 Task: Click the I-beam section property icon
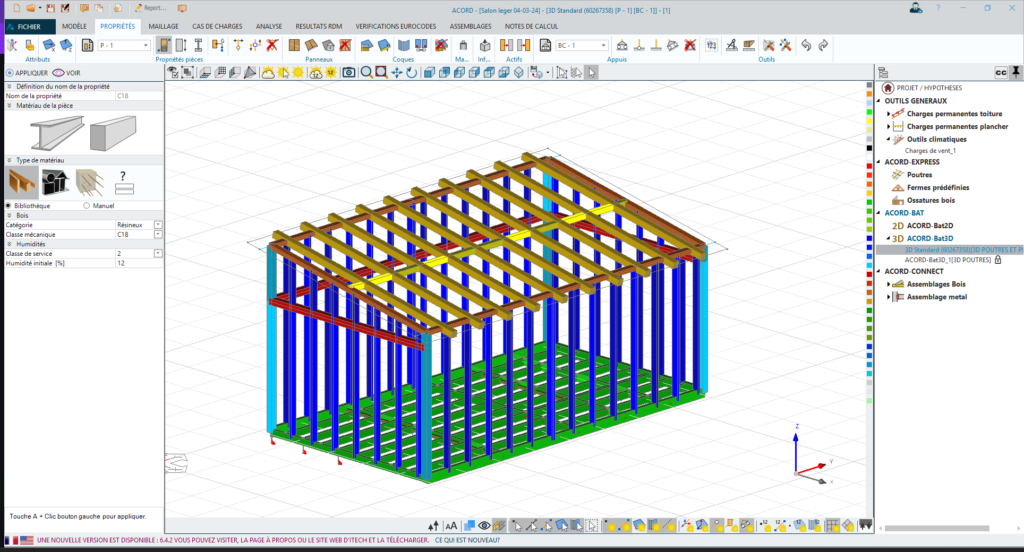[198, 45]
